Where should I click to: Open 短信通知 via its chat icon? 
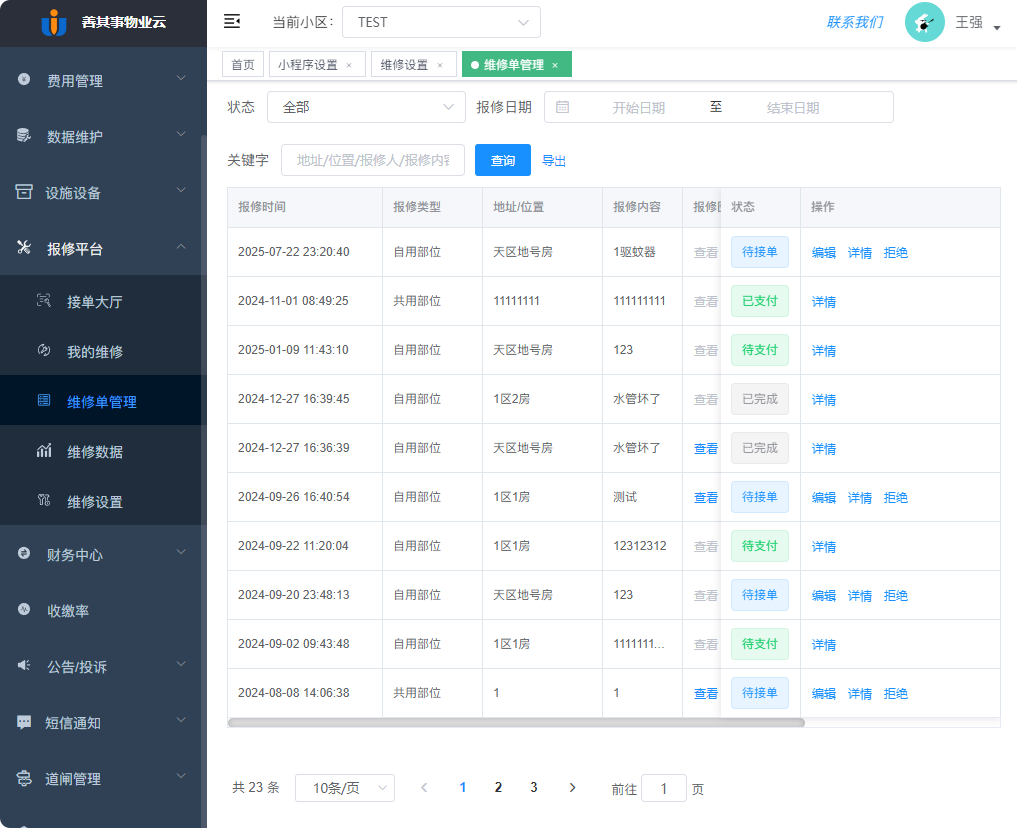pos(22,723)
